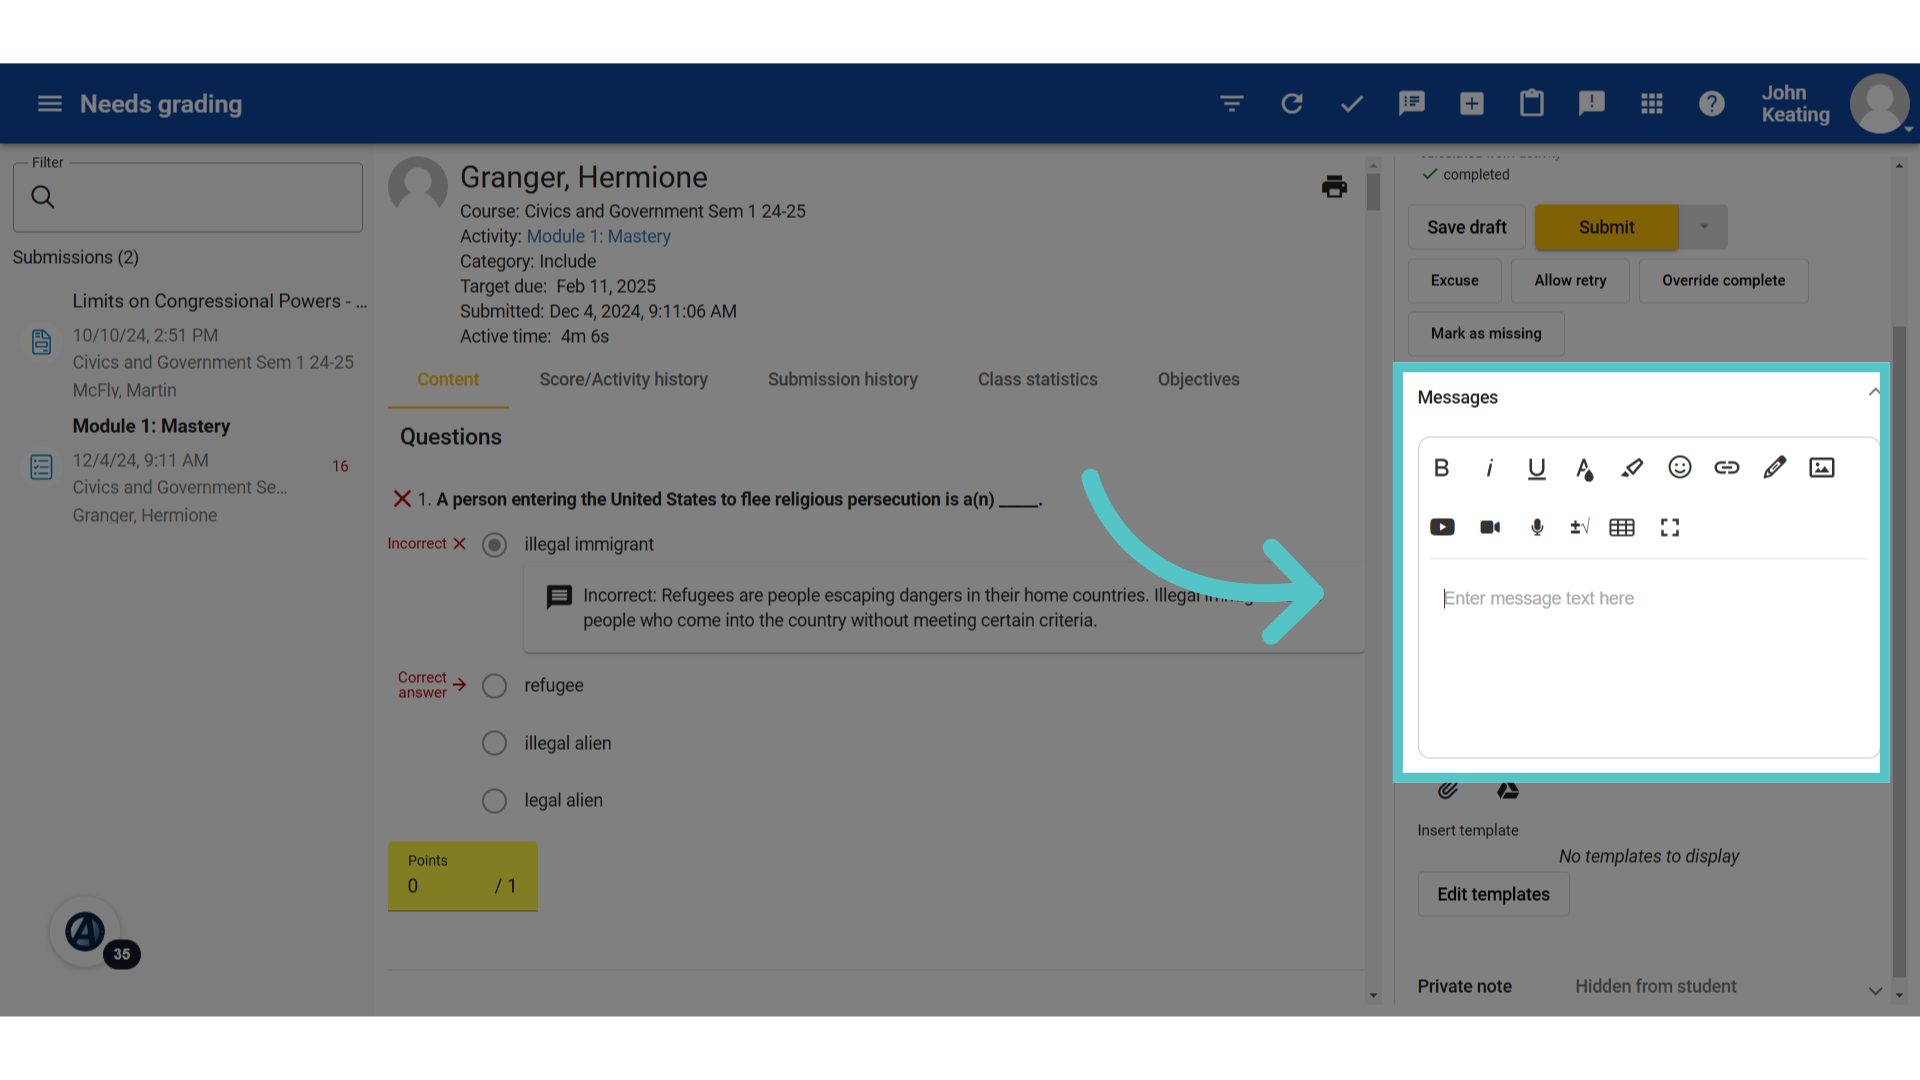
Task: Toggle bold formatting in Messages editor
Action: (1441, 468)
